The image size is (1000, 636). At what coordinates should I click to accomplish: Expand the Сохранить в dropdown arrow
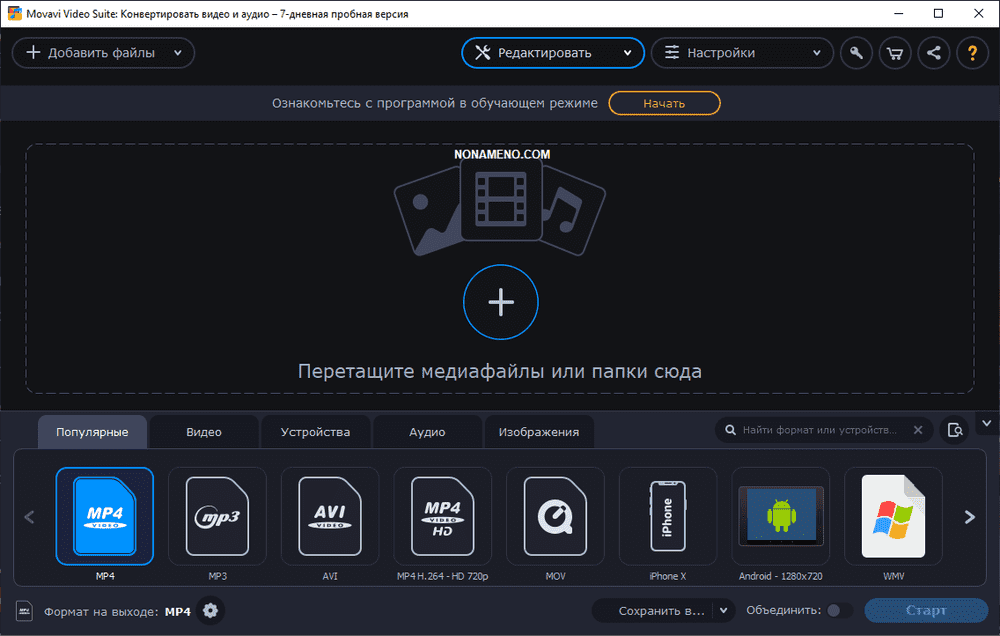point(724,611)
